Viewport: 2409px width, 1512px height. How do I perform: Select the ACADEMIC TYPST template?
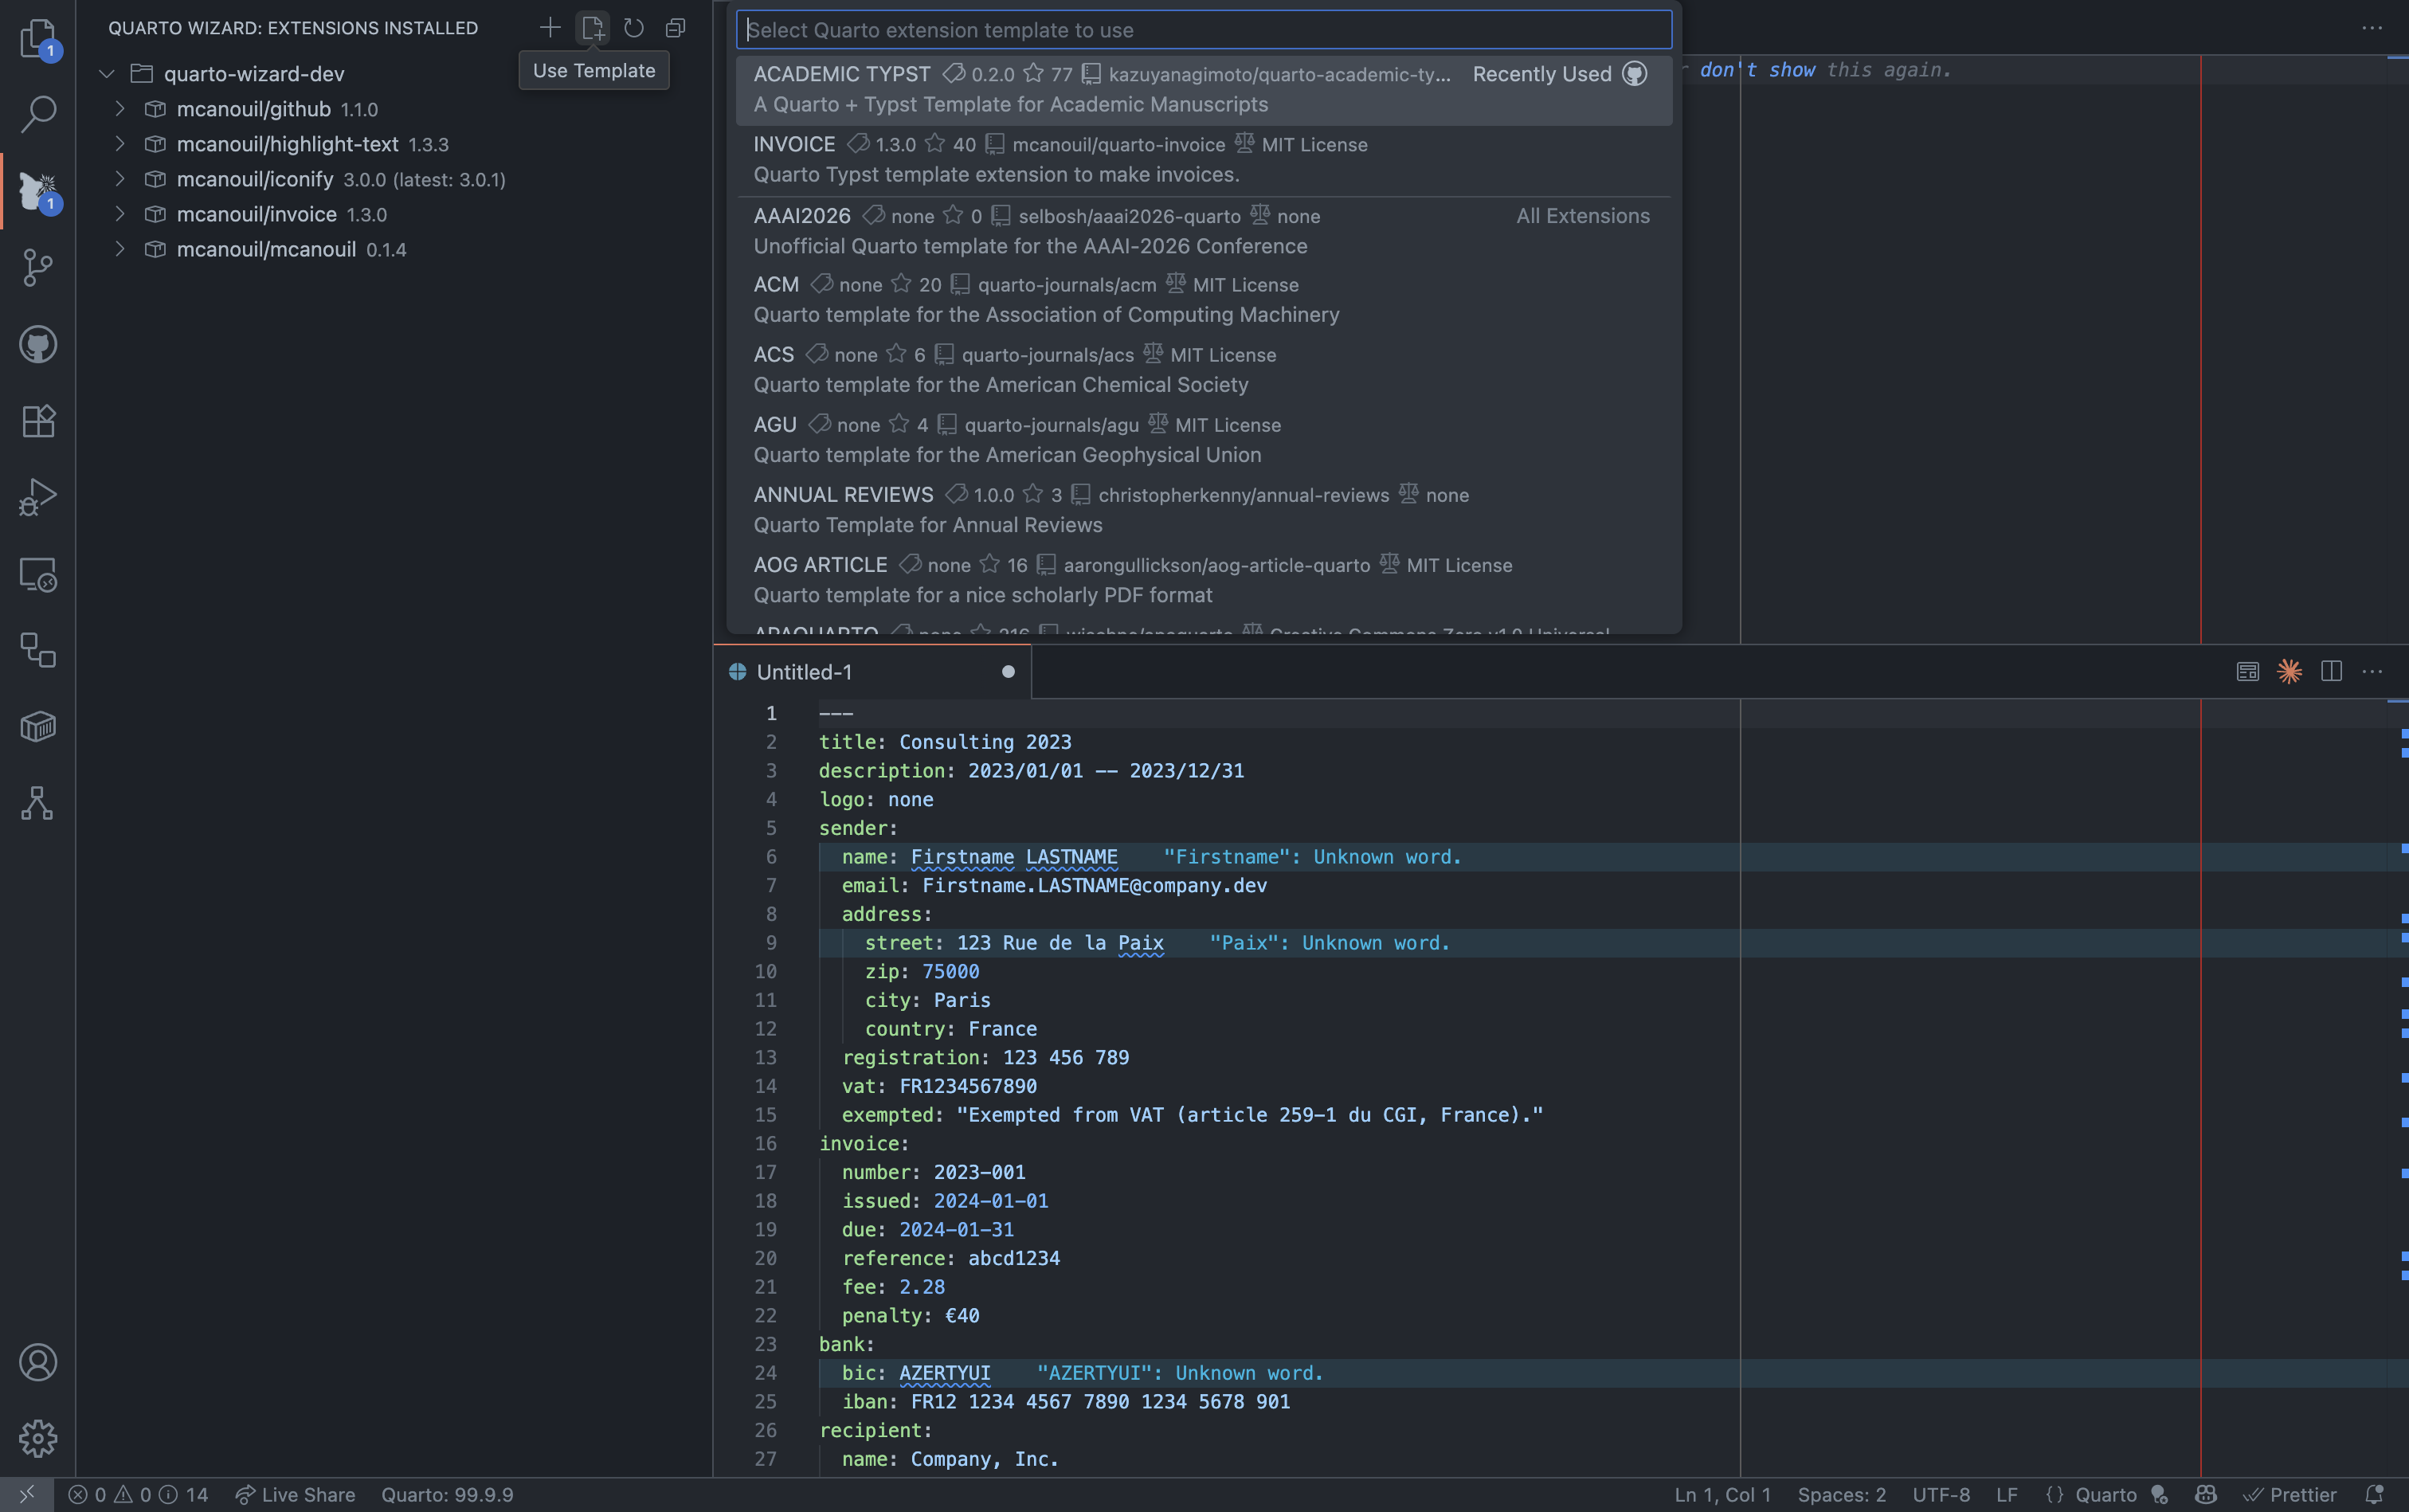(x=1100, y=88)
